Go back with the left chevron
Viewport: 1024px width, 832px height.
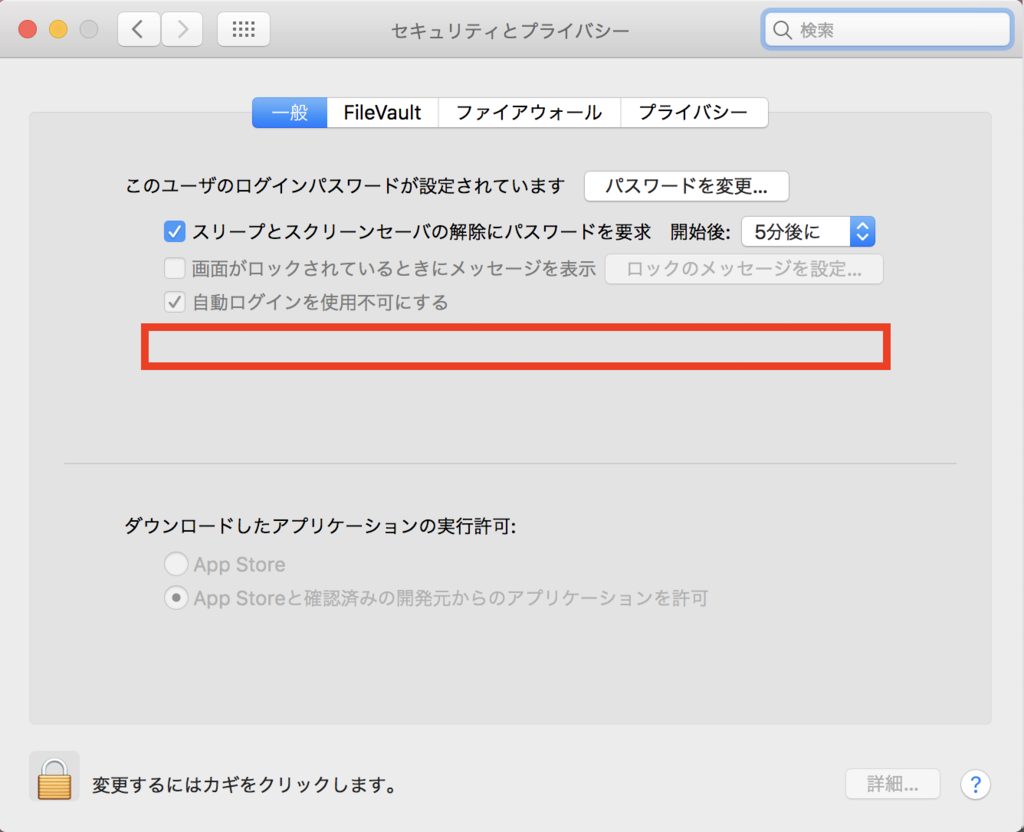click(x=138, y=29)
